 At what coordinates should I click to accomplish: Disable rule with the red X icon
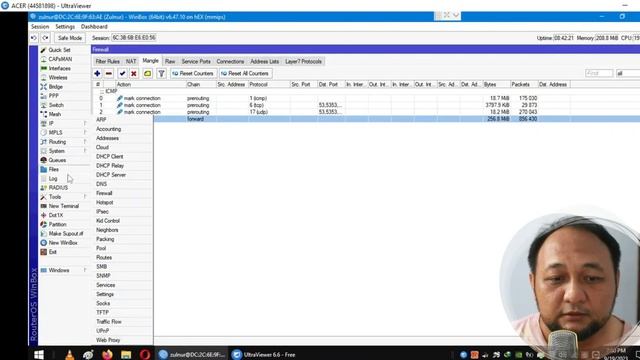pyautogui.click(x=133, y=73)
